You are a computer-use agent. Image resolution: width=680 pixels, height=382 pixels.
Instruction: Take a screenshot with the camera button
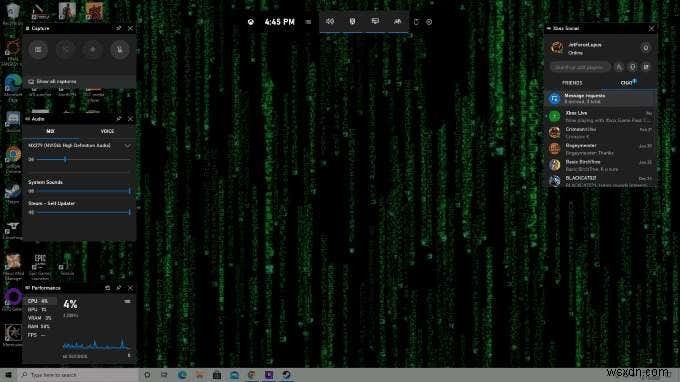pos(38,49)
